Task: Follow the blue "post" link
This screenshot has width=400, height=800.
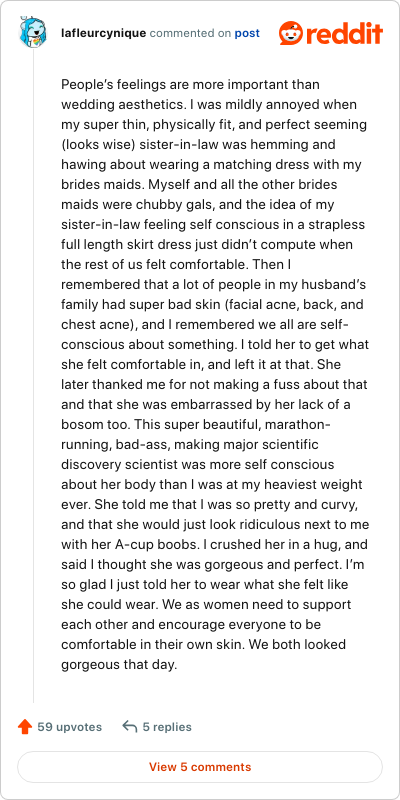Action: [247, 34]
